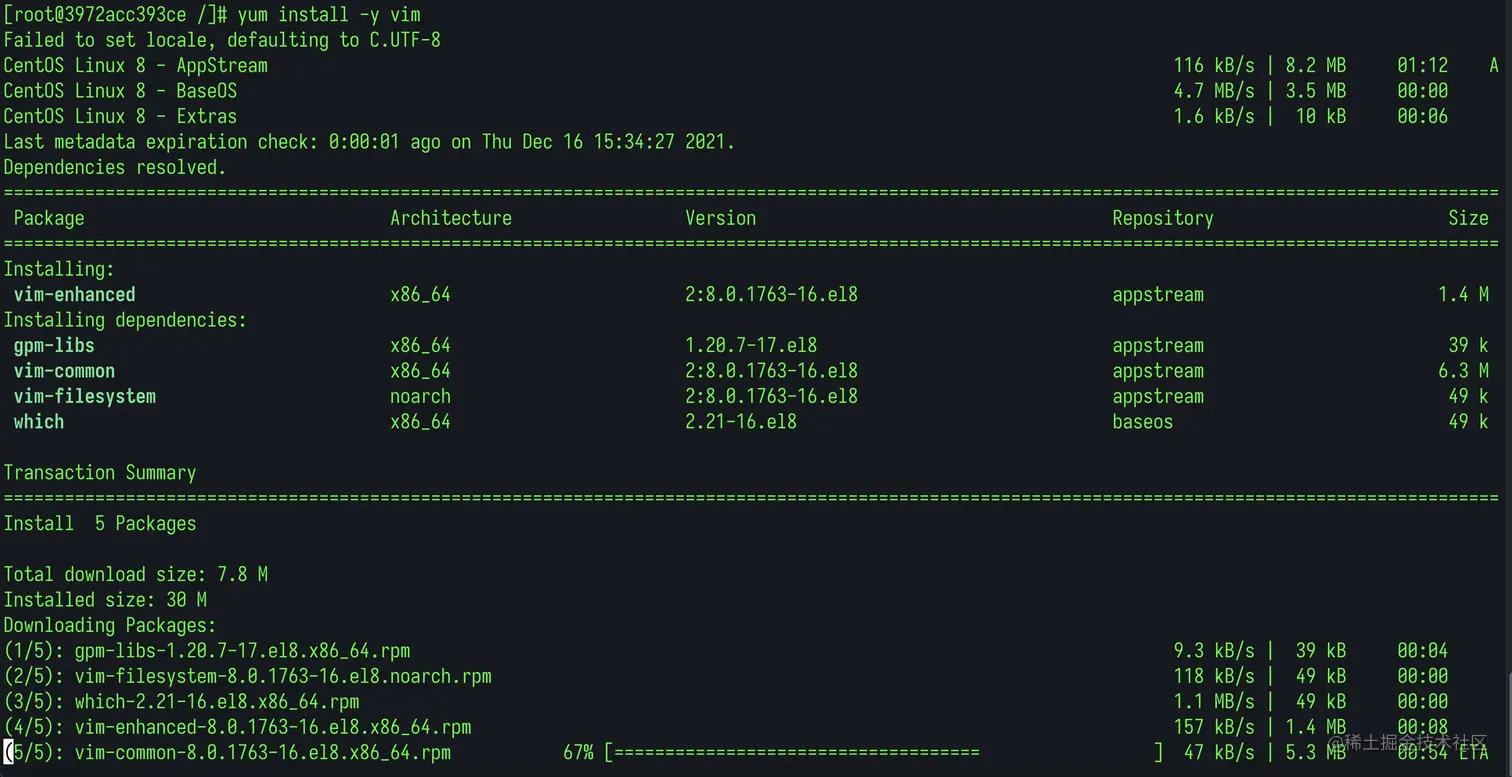
Task: Click the 'Version' column header
Action: [x=721, y=218]
